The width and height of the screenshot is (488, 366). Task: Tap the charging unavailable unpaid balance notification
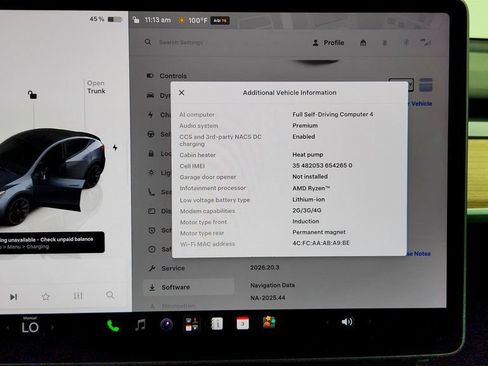52,243
